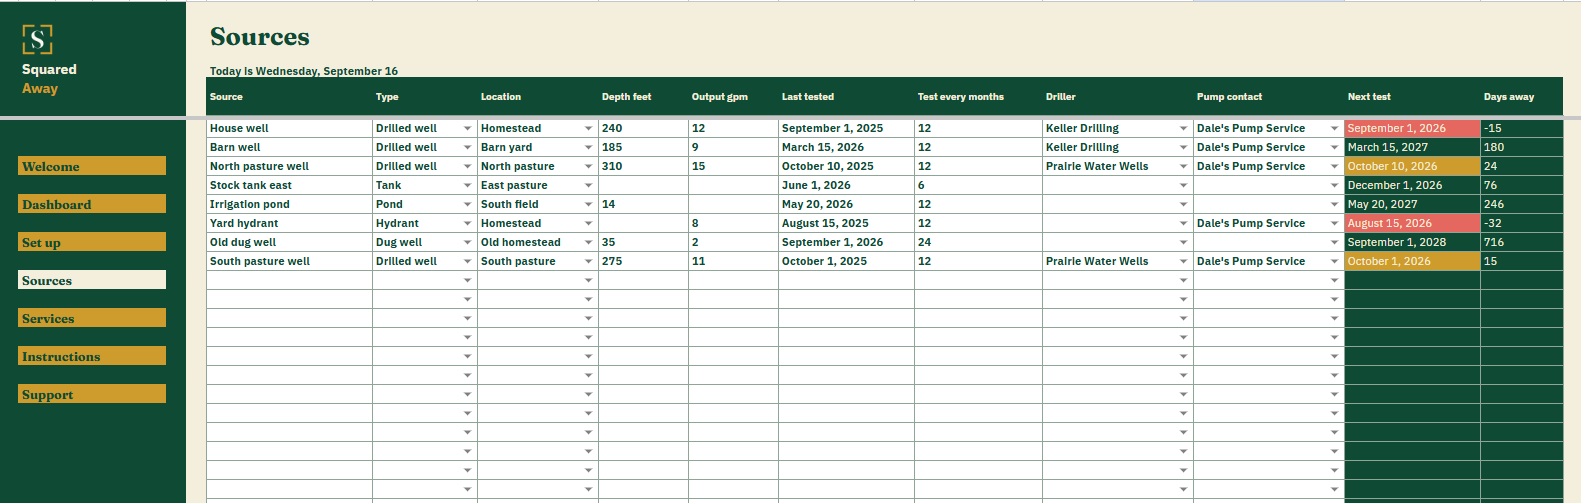Click depth value 240 for House well
The image size is (1581, 503).
(643, 128)
